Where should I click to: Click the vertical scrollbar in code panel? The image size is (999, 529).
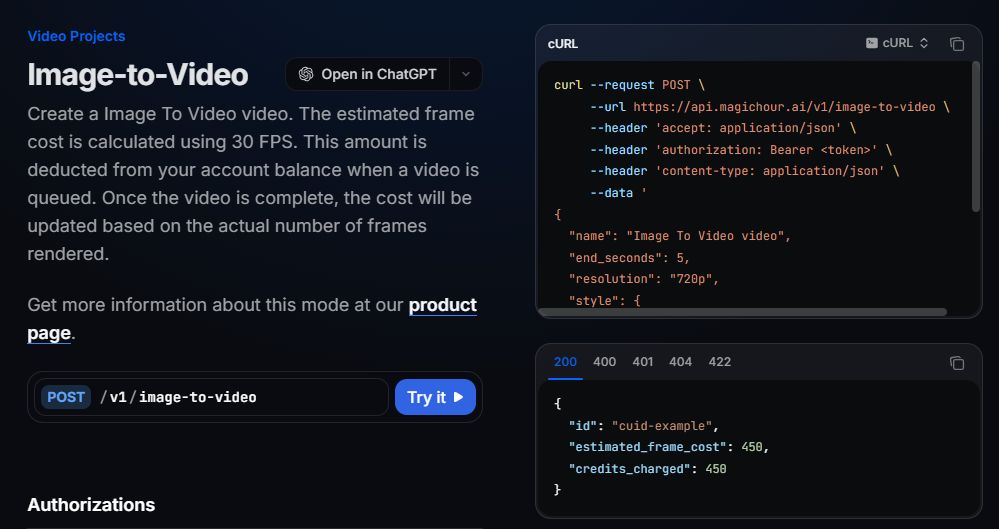click(976, 135)
